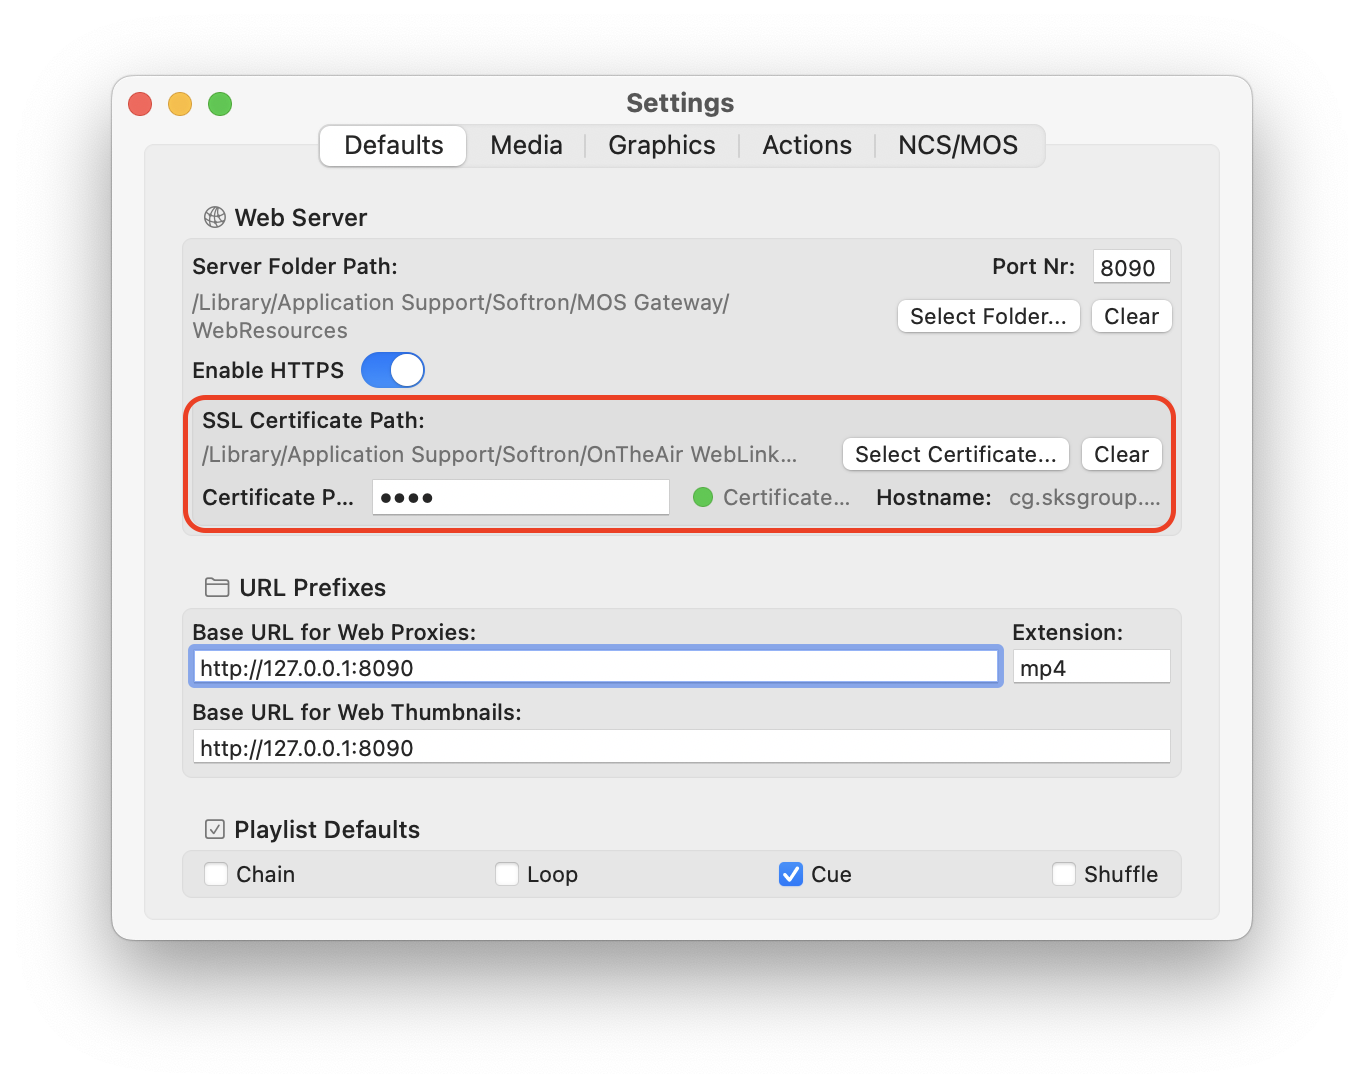This screenshot has width=1364, height=1088.
Task: Switch to the Actions tab
Action: tap(807, 146)
